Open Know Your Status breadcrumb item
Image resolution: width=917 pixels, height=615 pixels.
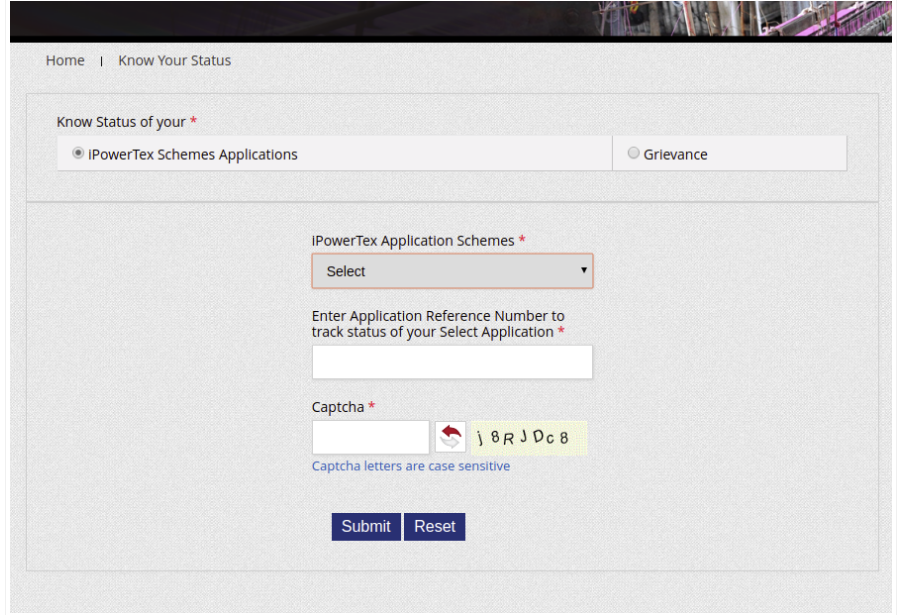[x=174, y=61]
